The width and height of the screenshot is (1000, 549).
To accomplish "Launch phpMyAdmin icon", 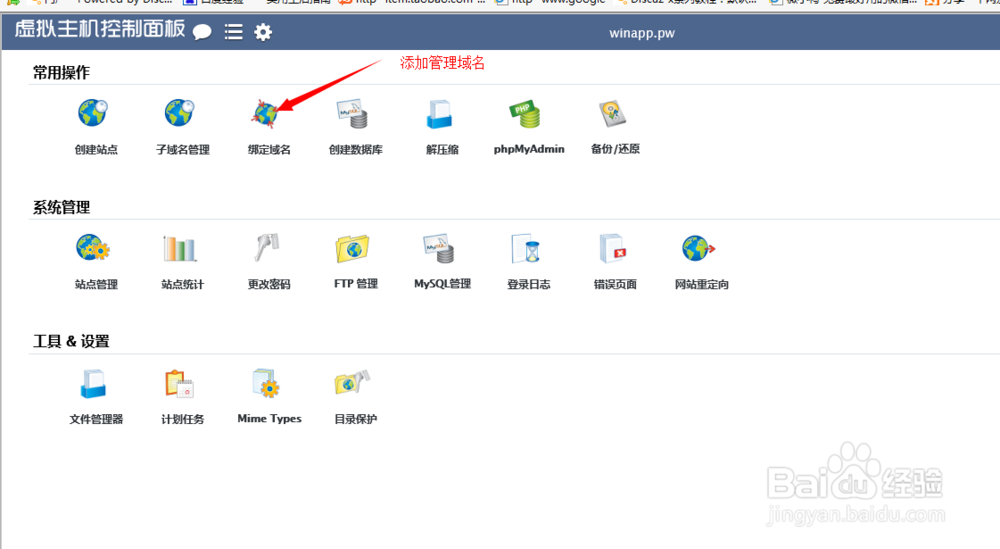I will point(526,114).
